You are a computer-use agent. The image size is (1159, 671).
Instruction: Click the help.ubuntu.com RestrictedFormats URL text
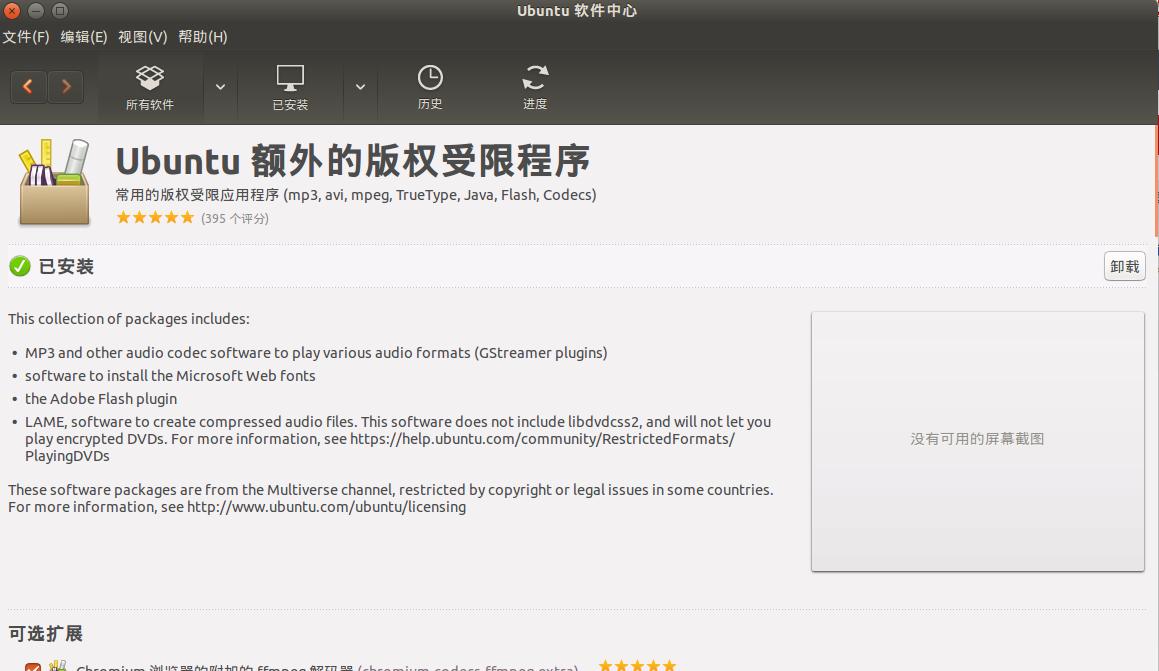(543, 439)
